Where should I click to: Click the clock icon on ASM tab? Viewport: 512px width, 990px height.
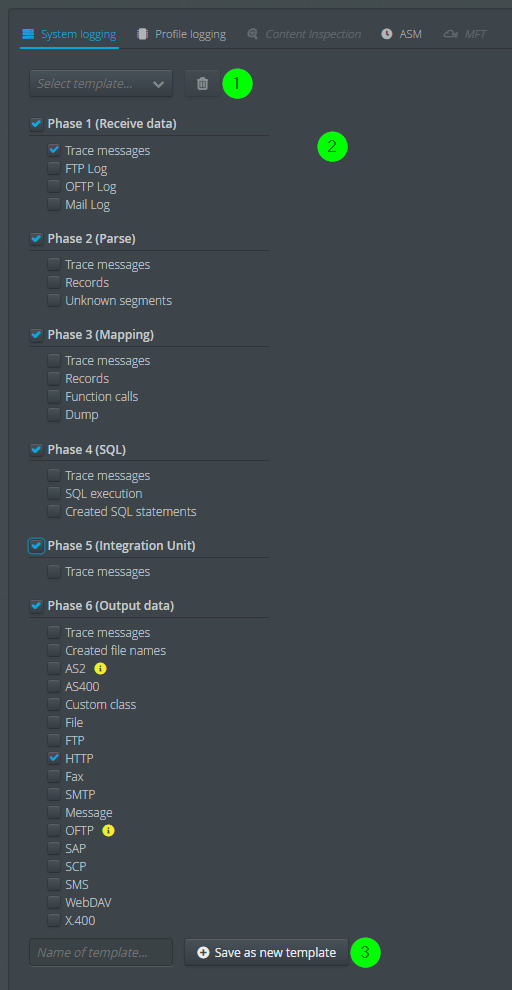click(387, 34)
